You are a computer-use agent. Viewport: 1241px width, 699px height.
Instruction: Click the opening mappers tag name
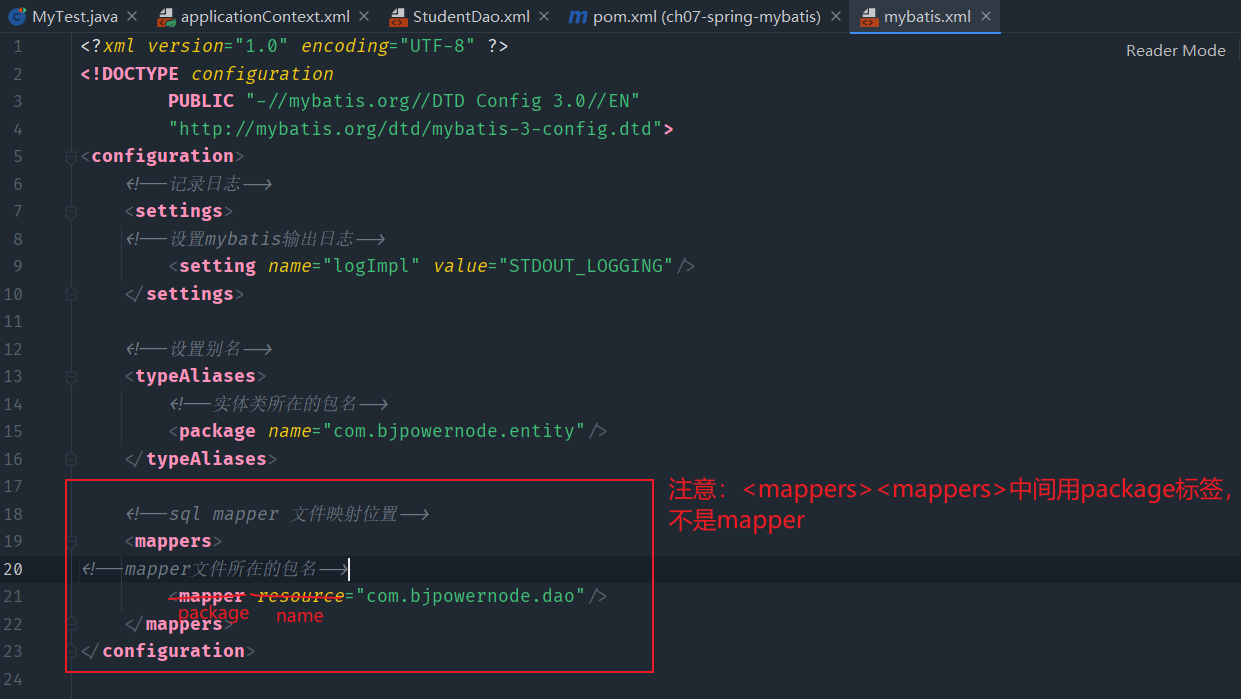coord(174,541)
